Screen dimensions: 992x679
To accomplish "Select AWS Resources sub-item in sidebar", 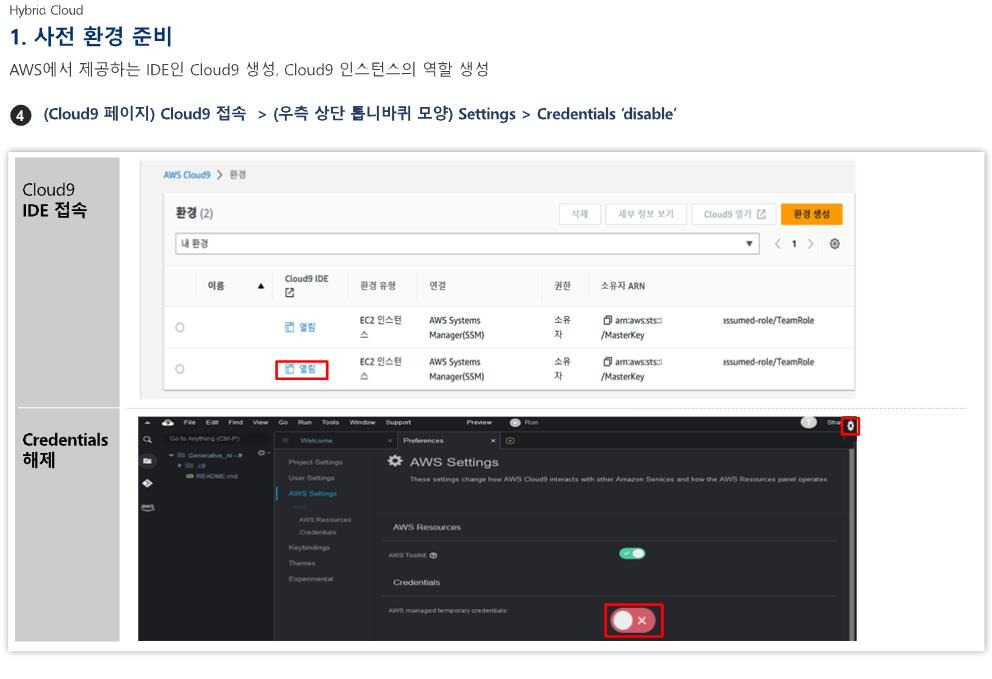I will pos(325,520).
